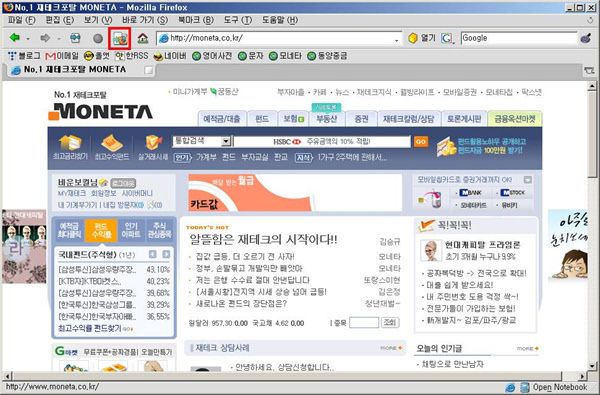Click the 열기 (Open) toolbar button
The image size is (600, 395).
(422, 38)
